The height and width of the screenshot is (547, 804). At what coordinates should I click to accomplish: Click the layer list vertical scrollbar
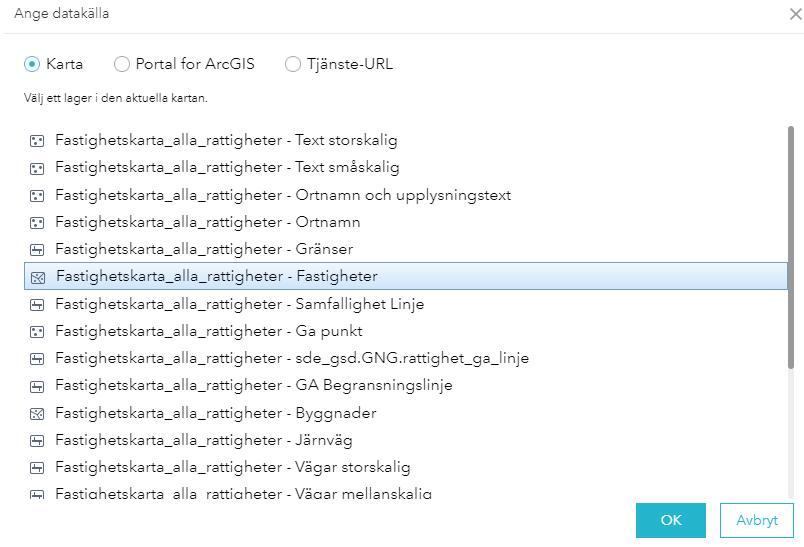point(792,300)
